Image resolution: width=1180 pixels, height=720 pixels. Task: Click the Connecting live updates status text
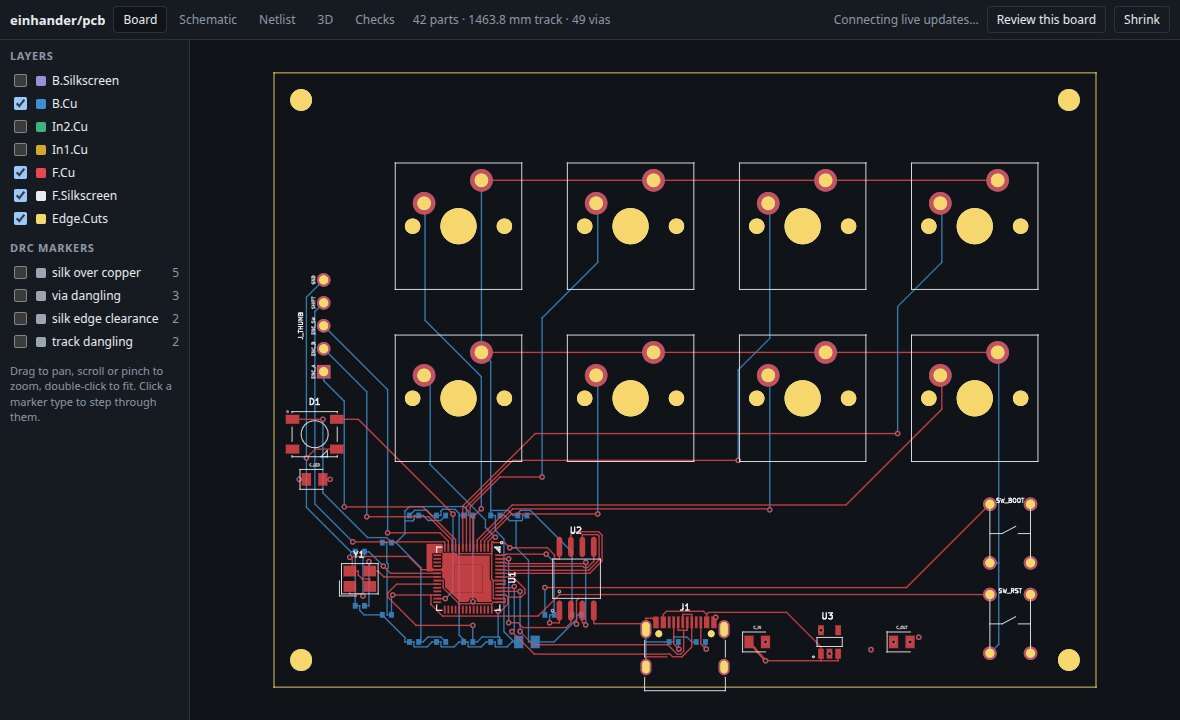tap(906, 20)
